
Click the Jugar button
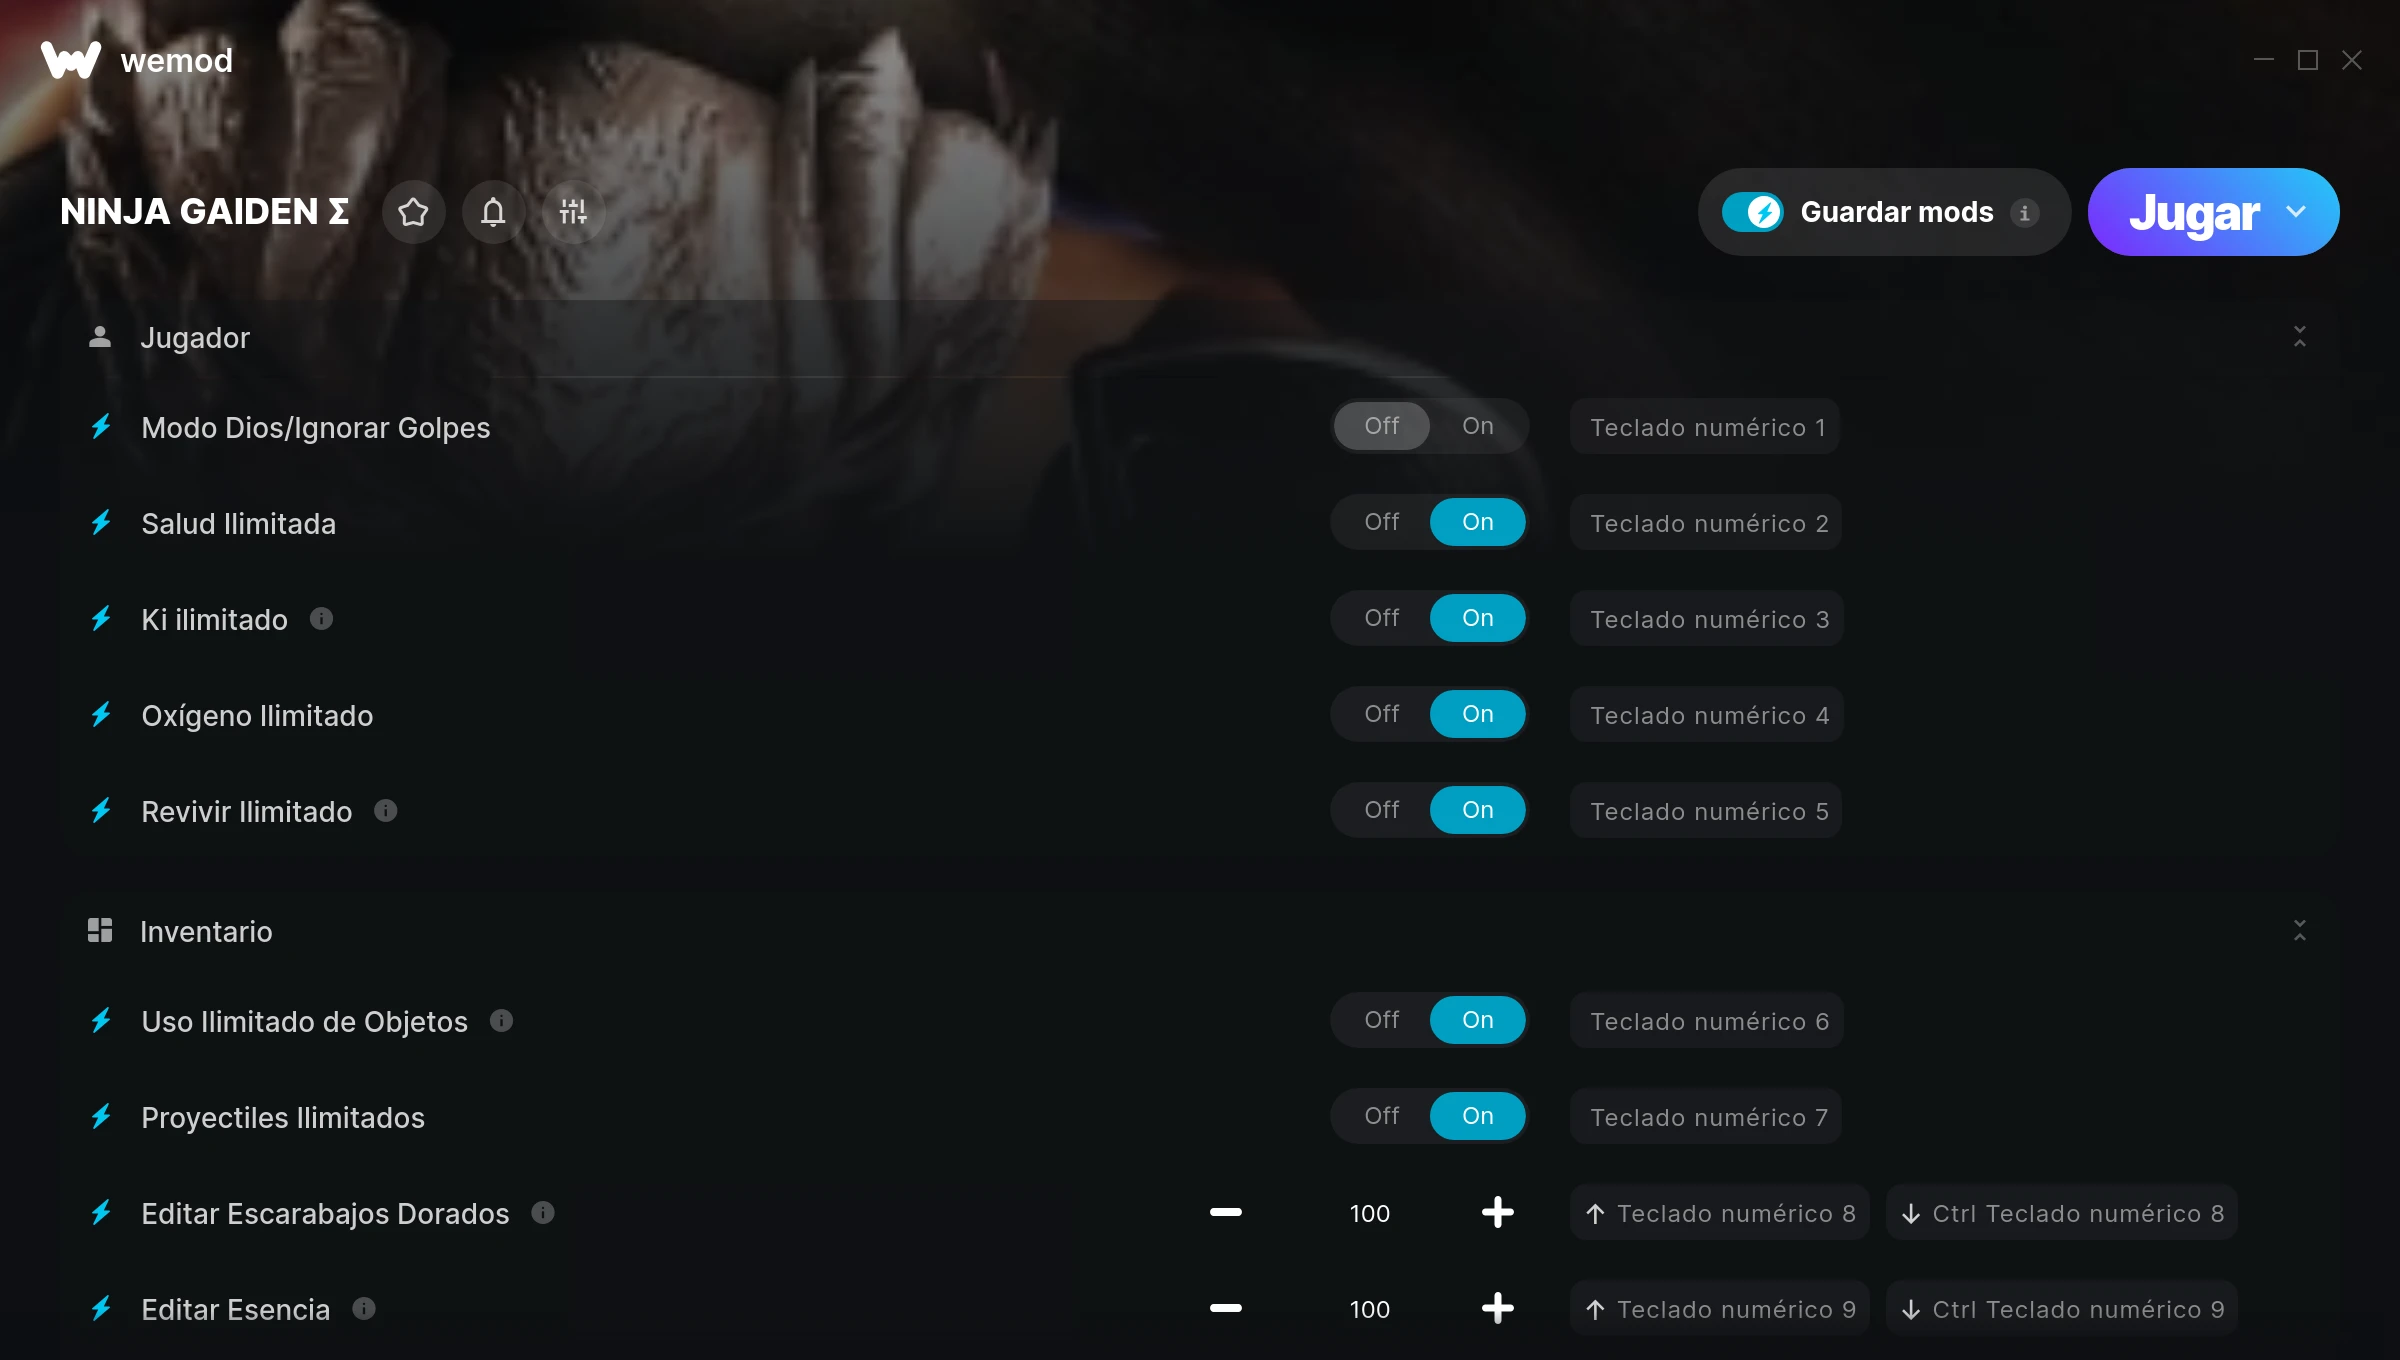2194,212
